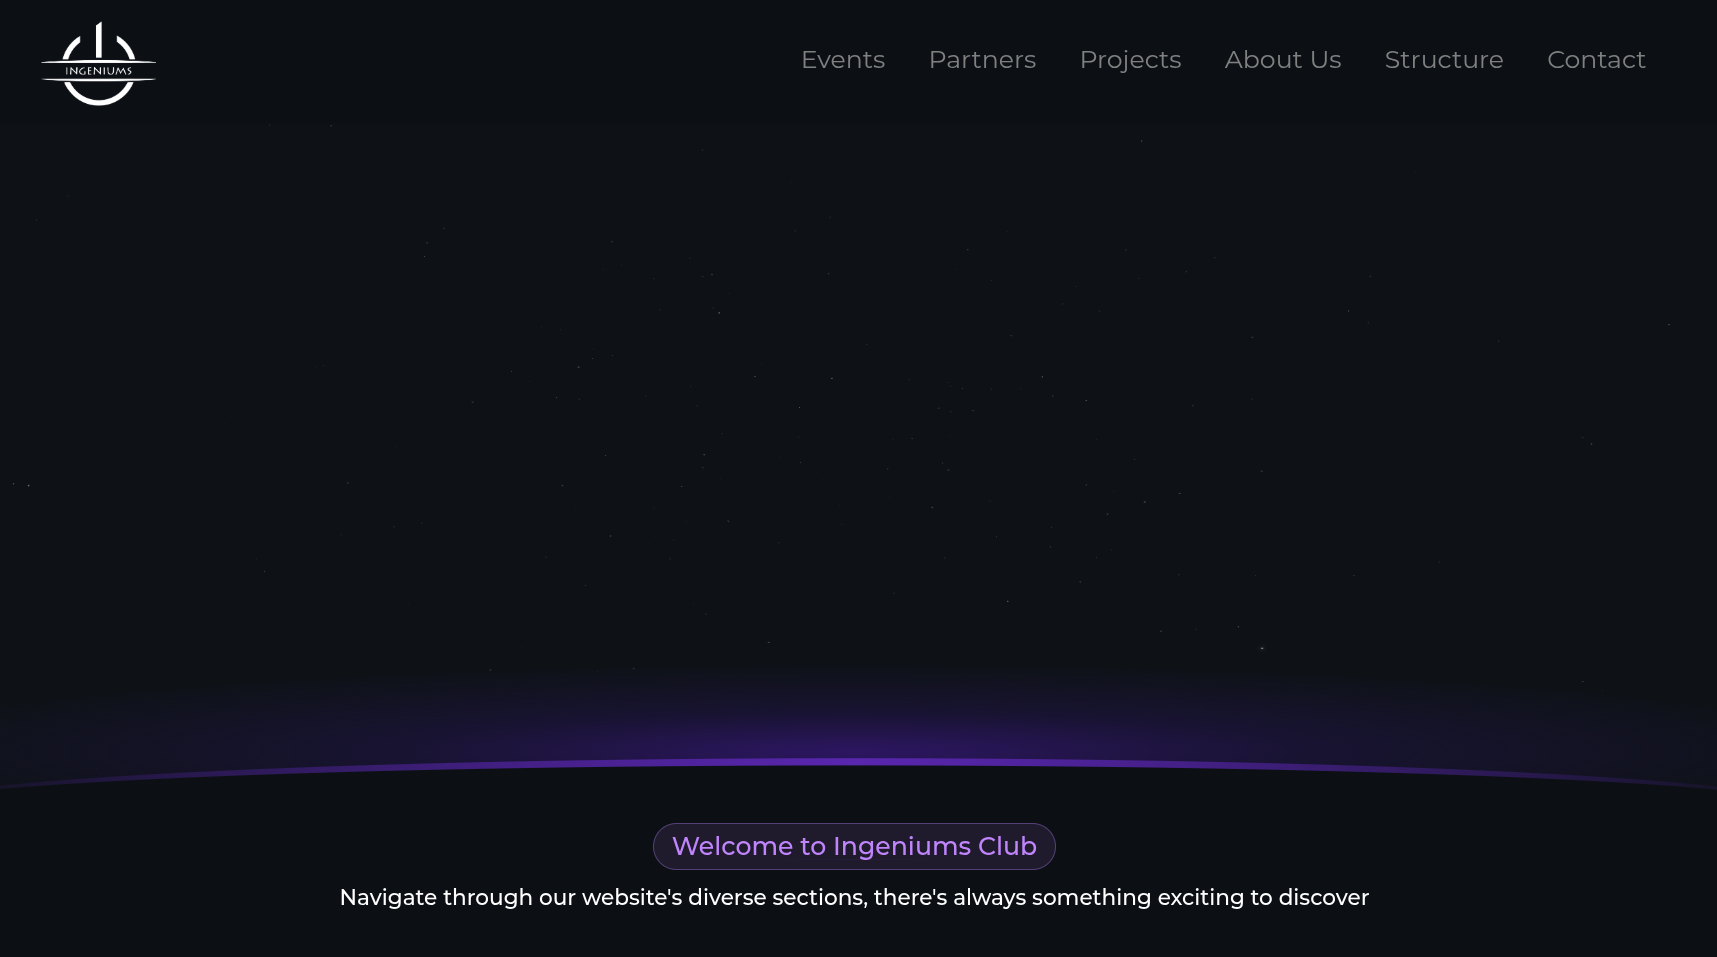Open the Events page
Screen dimensions: 1717x957
tap(842, 60)
